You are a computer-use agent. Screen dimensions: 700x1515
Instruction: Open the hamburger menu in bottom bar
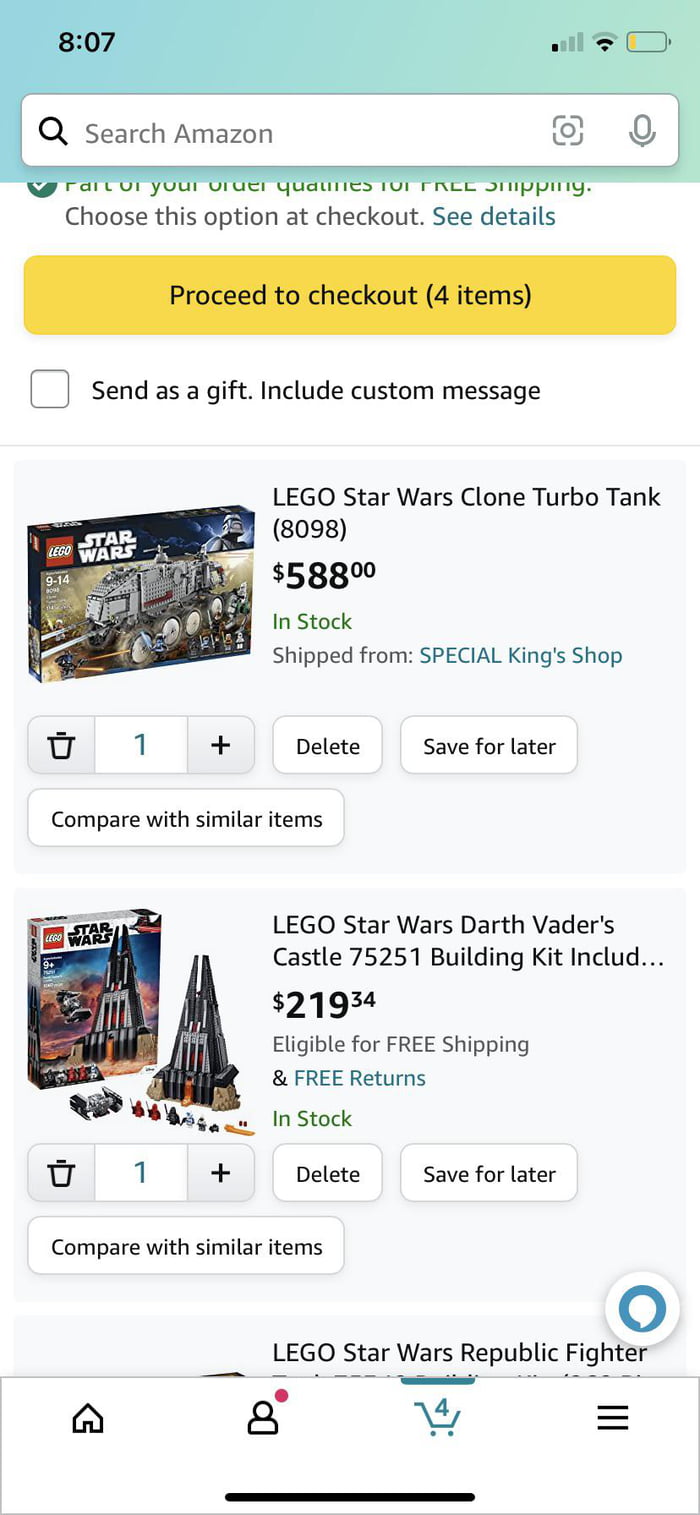(x=613, y=1417)
